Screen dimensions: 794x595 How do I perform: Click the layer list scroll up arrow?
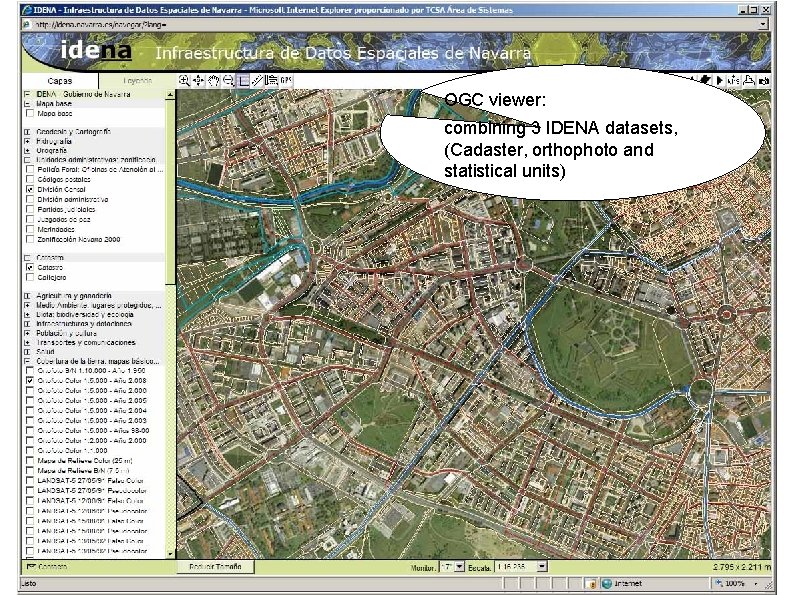tap(170, 95)
